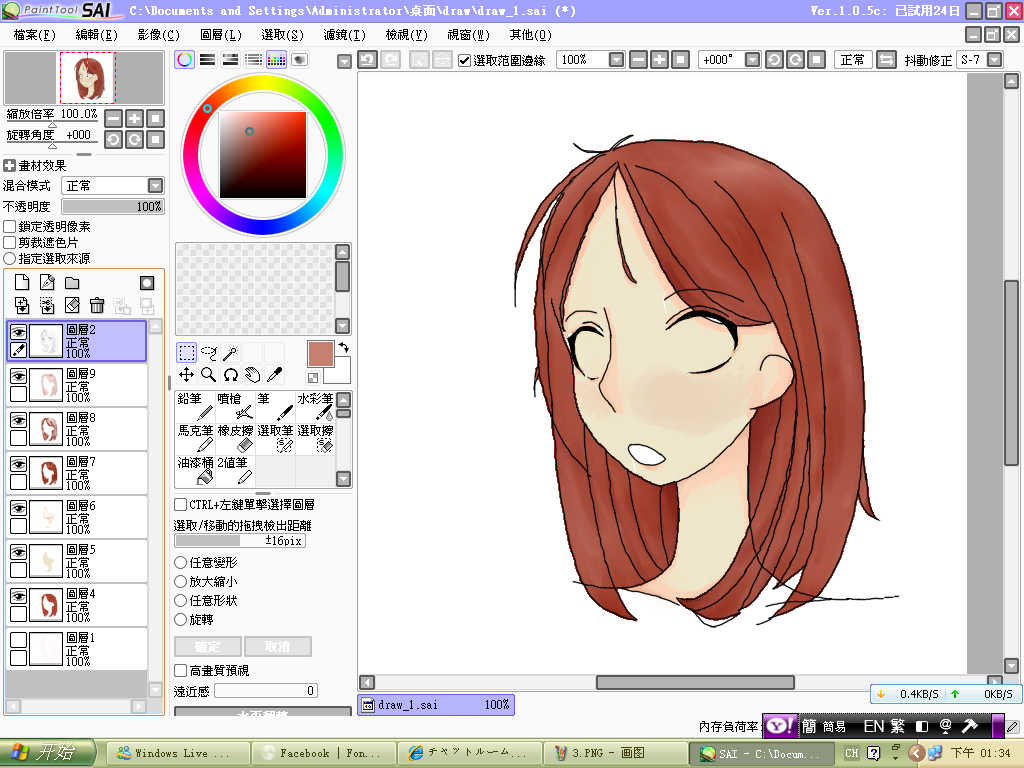Click the 確定 confirm button
The width and height of the screenshot is (1024, 768).
tap(207, 647)
